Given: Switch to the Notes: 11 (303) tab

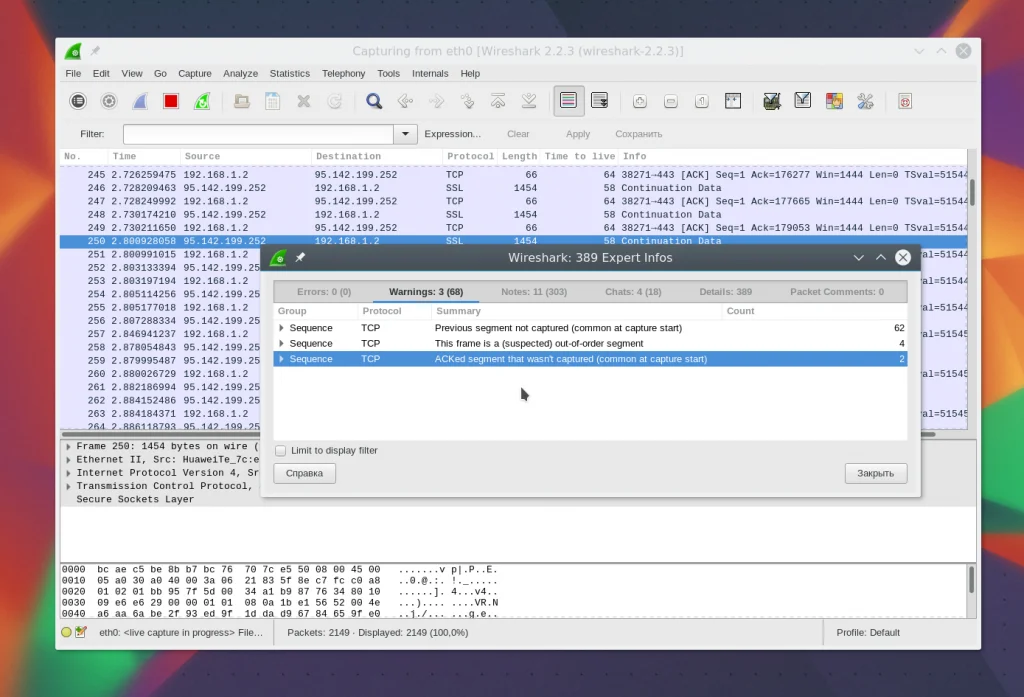Looking at the screenshot, I should tap(534, 292).
